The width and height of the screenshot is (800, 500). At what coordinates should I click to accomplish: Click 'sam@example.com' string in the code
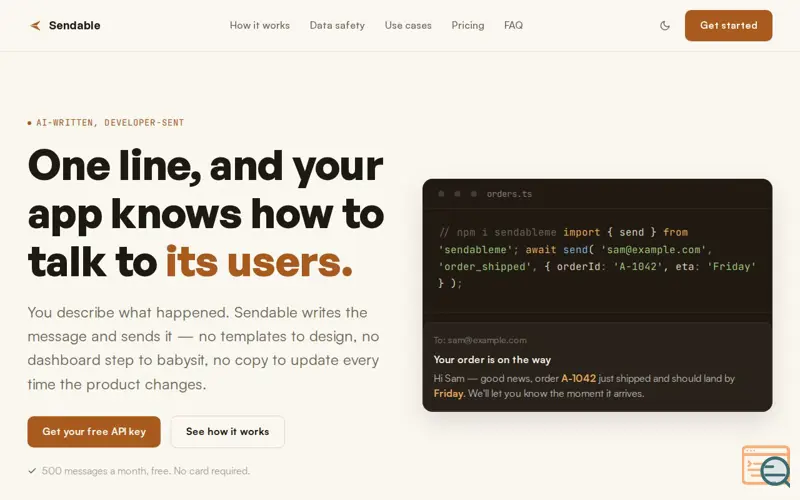[x=654, y=249]
